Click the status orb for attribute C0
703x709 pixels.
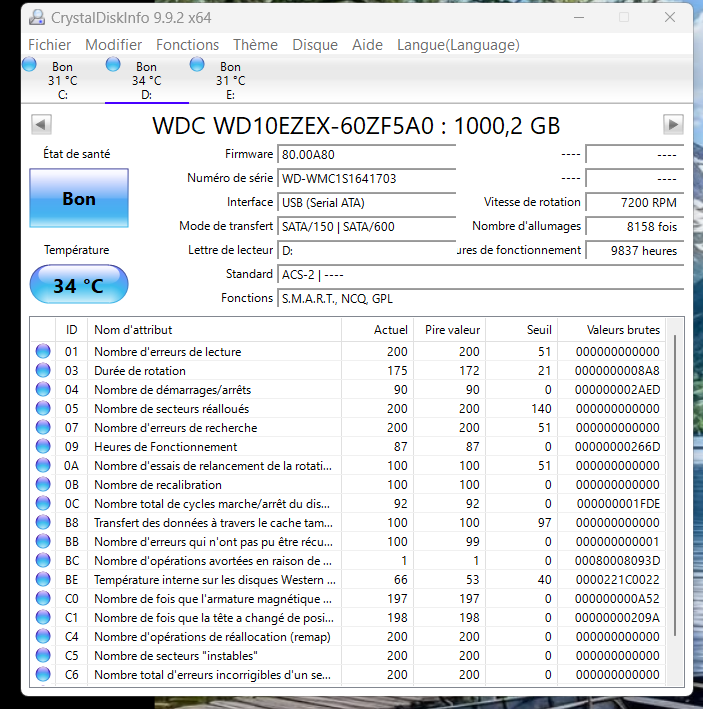[x=43, y=598]
